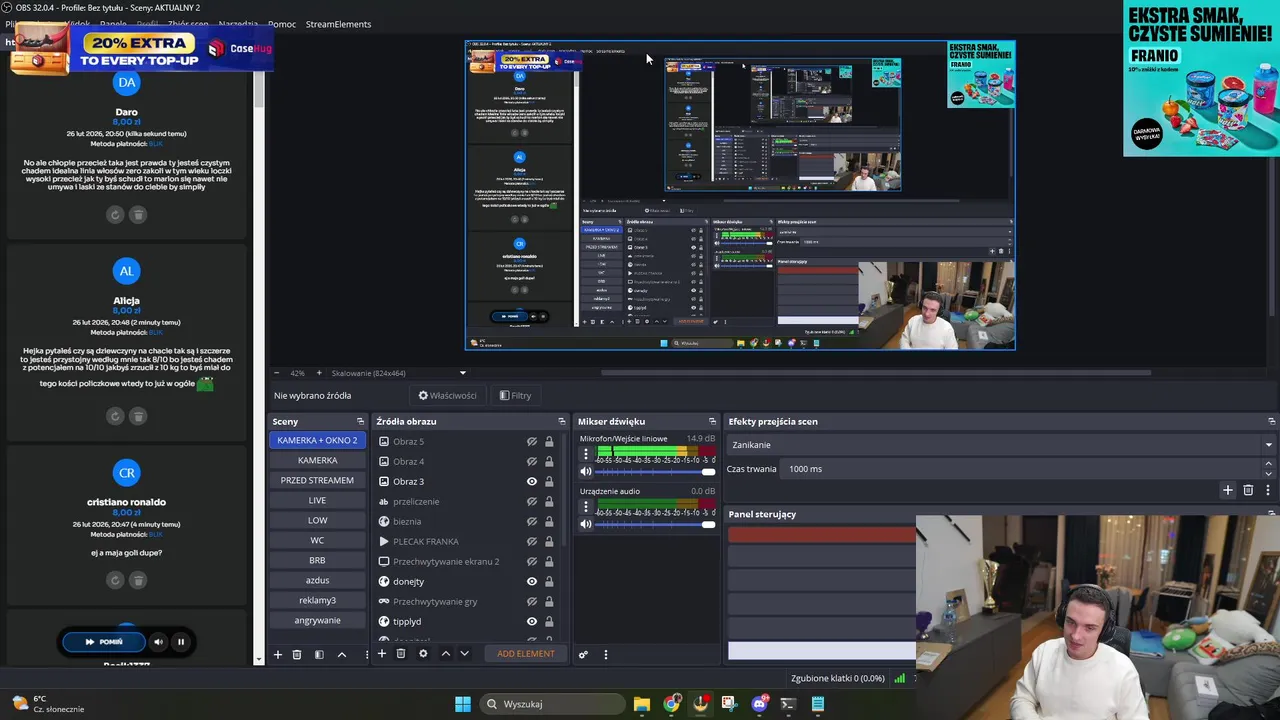Screen dimensions: 1280x720
Task: Open Discord from the taskbar
Action: tap(759, 704)
